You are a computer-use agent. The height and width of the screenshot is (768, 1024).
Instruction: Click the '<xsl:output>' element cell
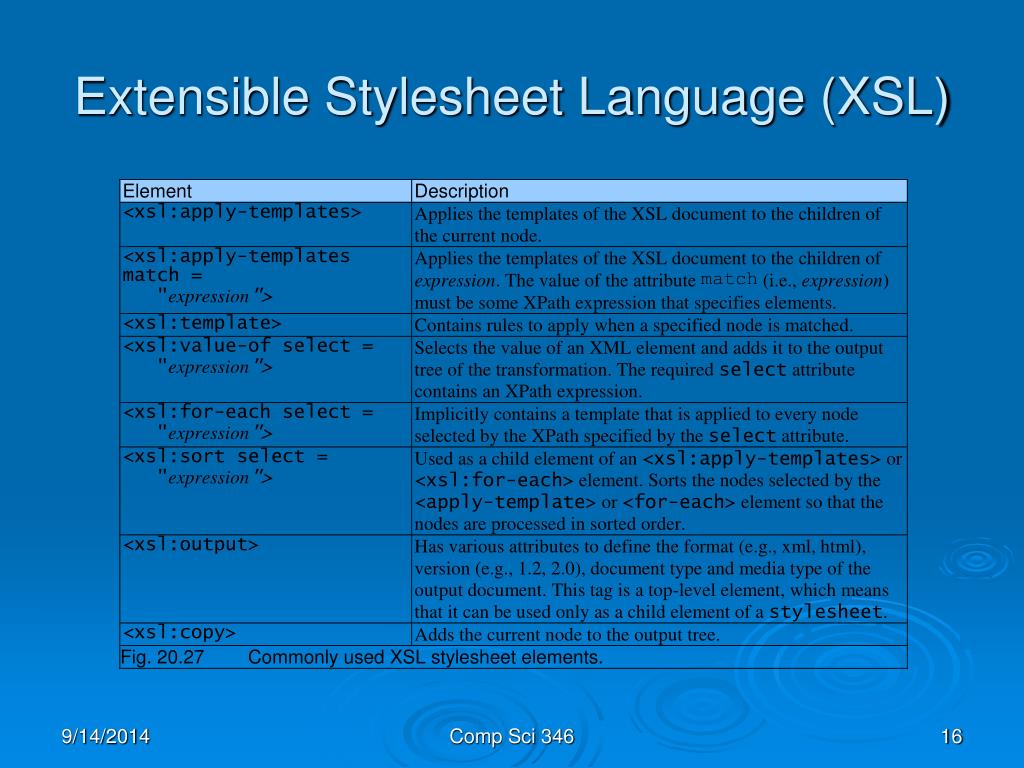click(x=266, y=579)
